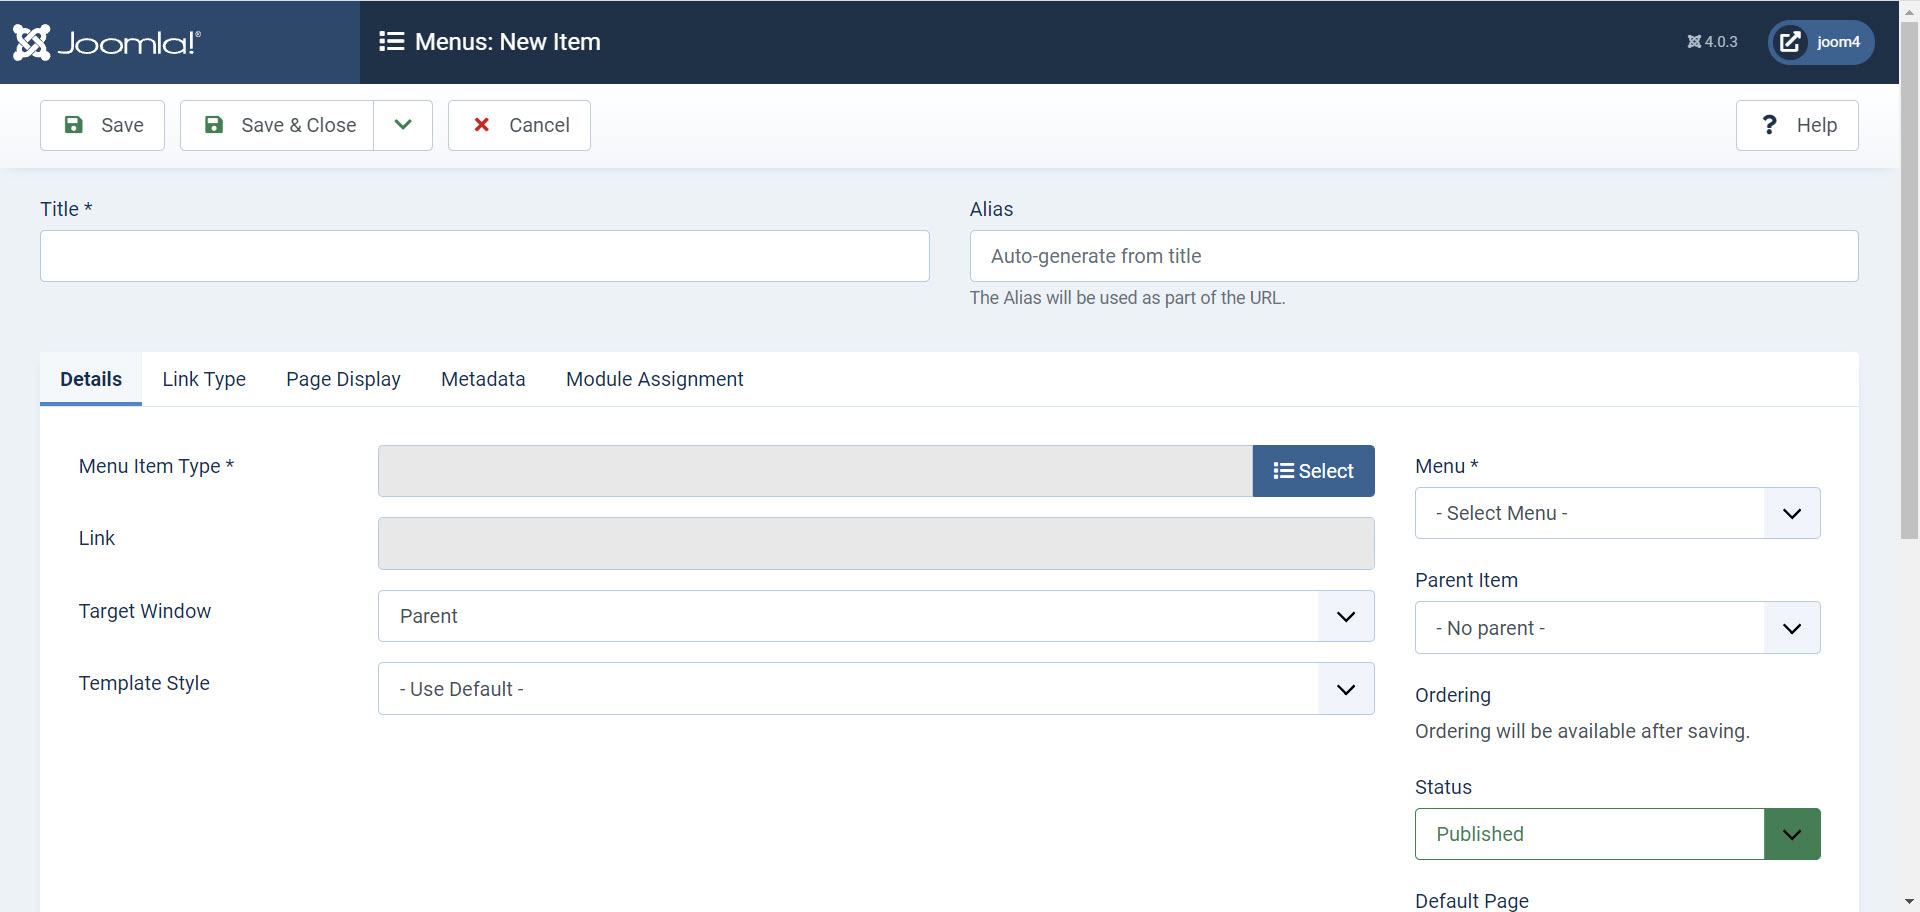
Task: Expand the Save & Close options arrow
Action: 403,125
